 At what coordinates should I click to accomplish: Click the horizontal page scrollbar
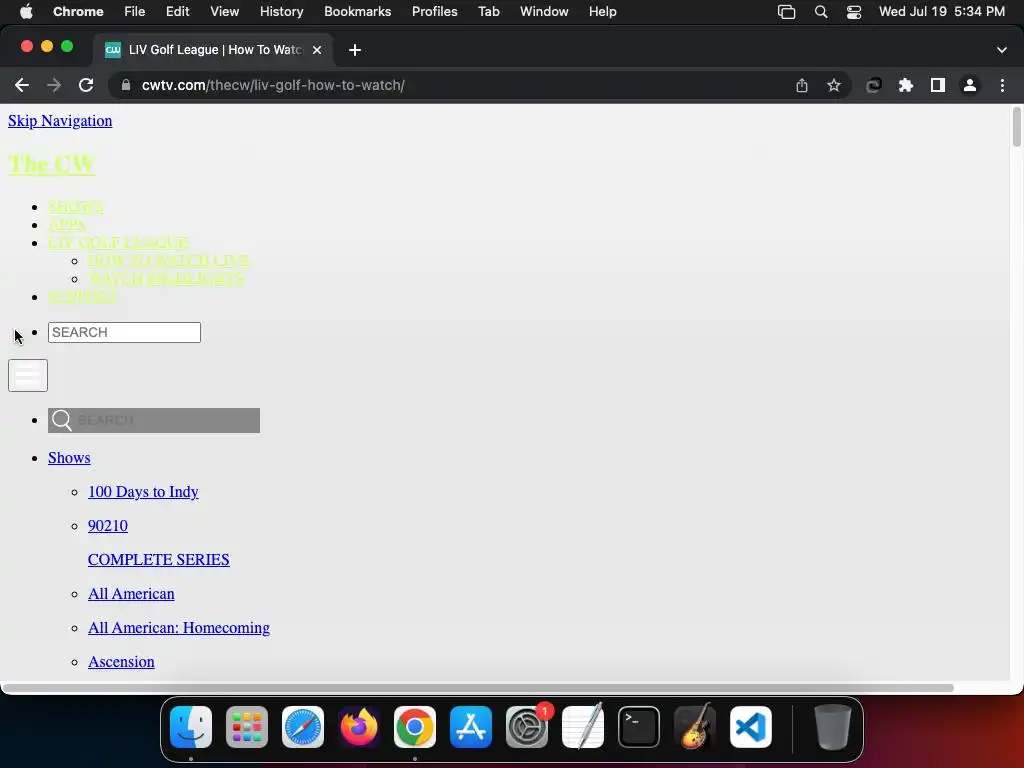pos(477,688)
